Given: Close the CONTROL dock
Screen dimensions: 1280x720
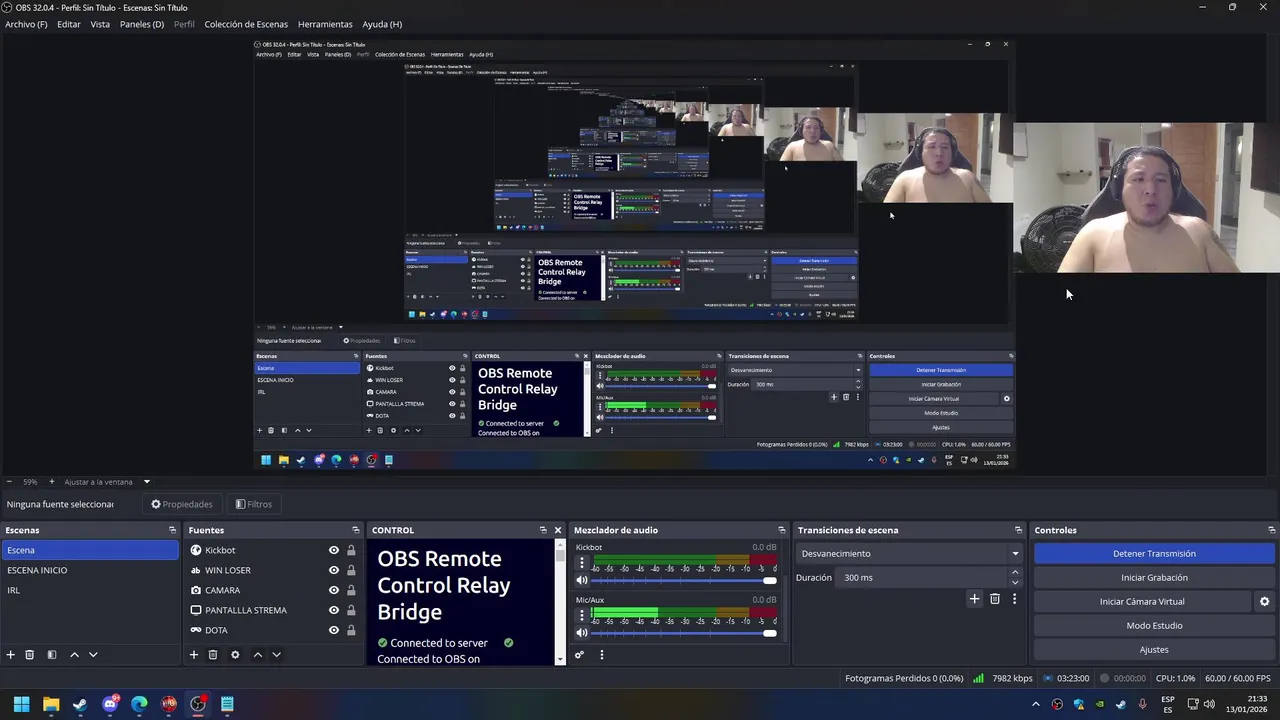Looking at the screenshot, I should (558, 530).
